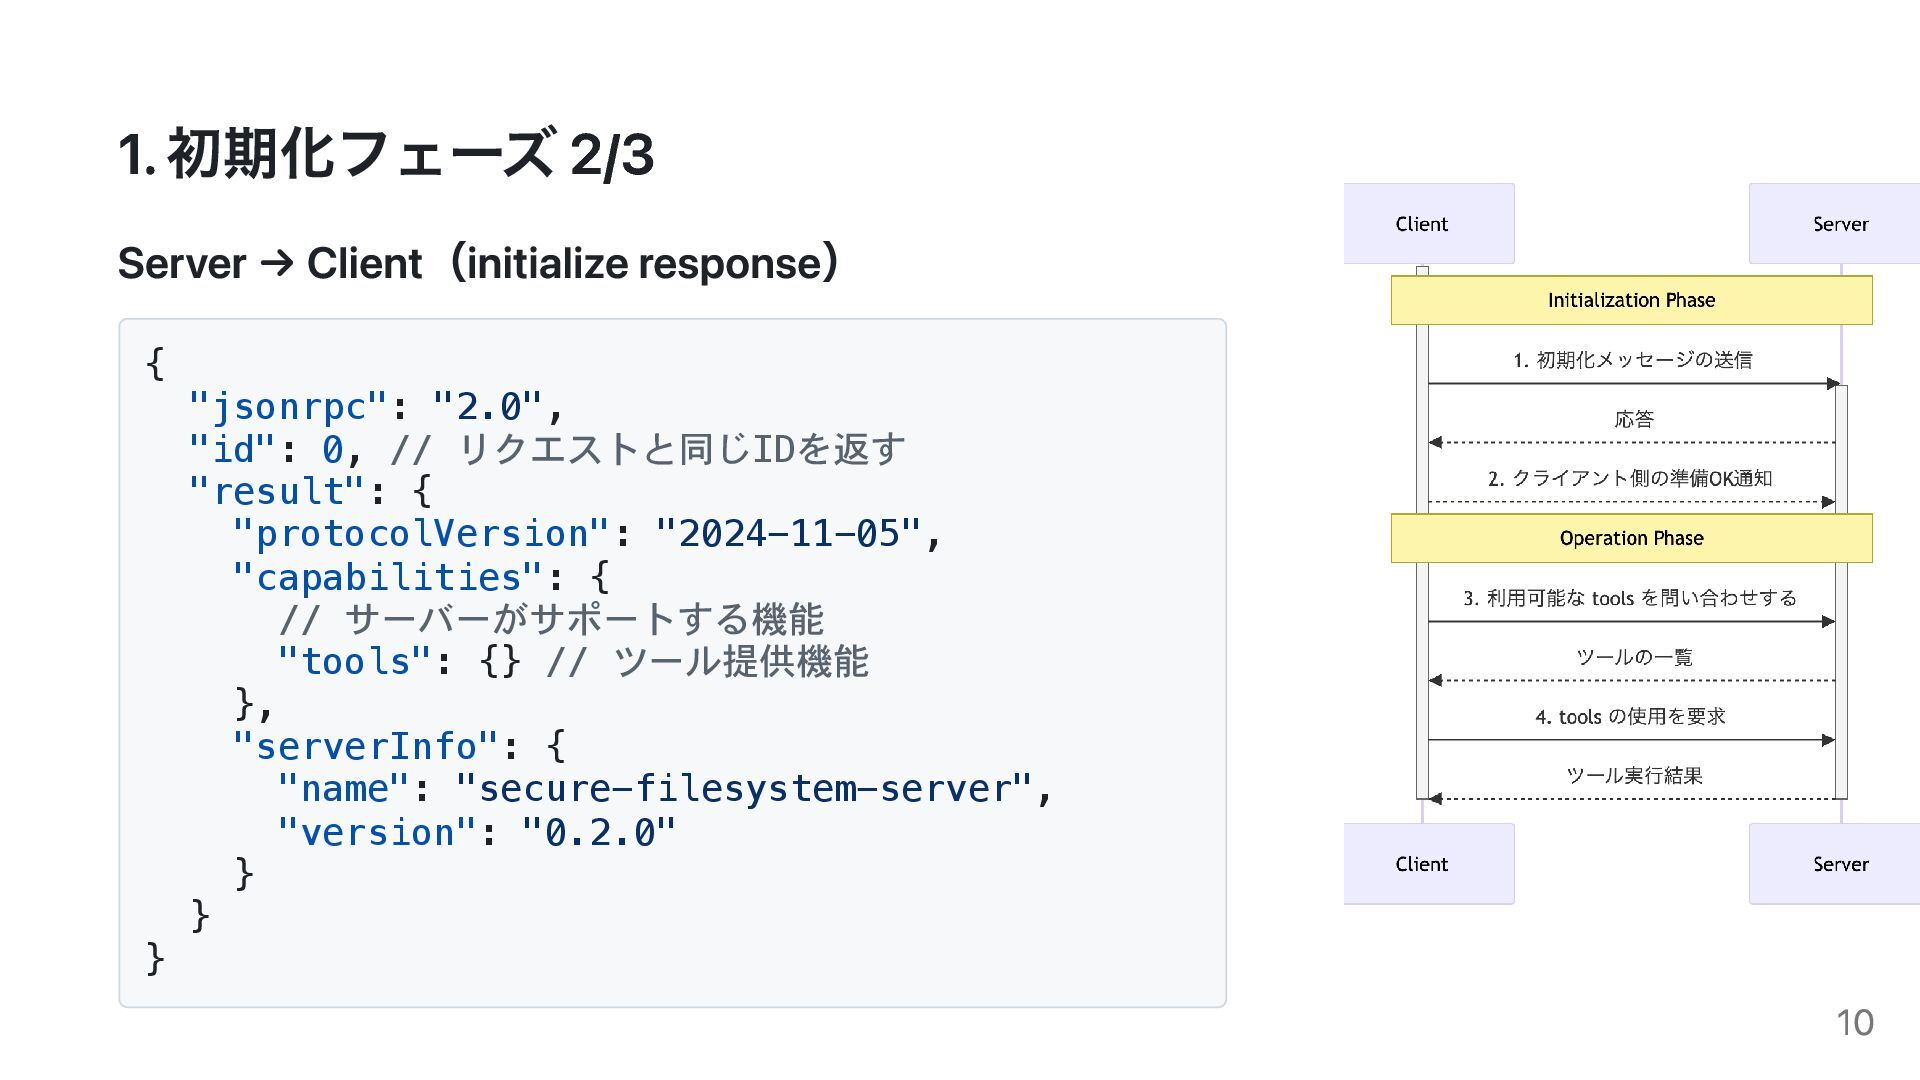
Task: Click the "protocolVersion" key in code
Action: pos(420,534)
